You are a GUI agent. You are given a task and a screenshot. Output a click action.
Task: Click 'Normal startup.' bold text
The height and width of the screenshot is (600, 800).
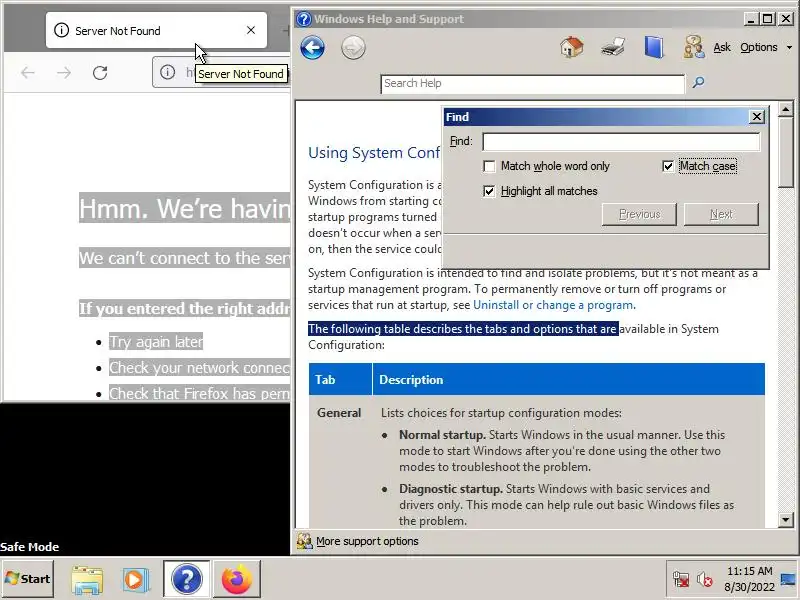coord(442,435)
